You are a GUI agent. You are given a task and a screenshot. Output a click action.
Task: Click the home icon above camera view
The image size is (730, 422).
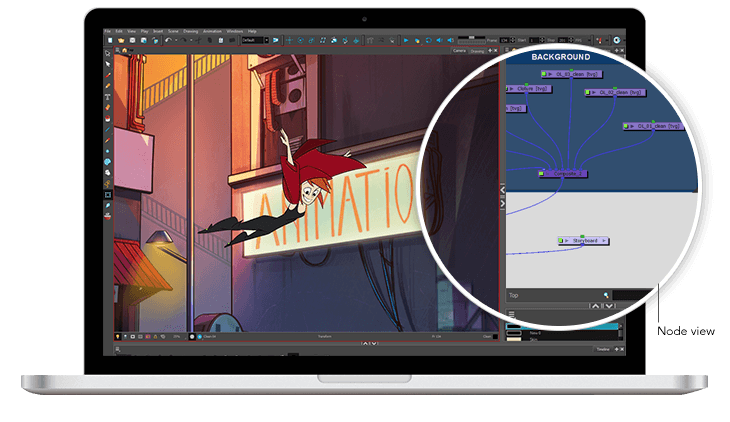pyautogui.click(x=124, y=50)
